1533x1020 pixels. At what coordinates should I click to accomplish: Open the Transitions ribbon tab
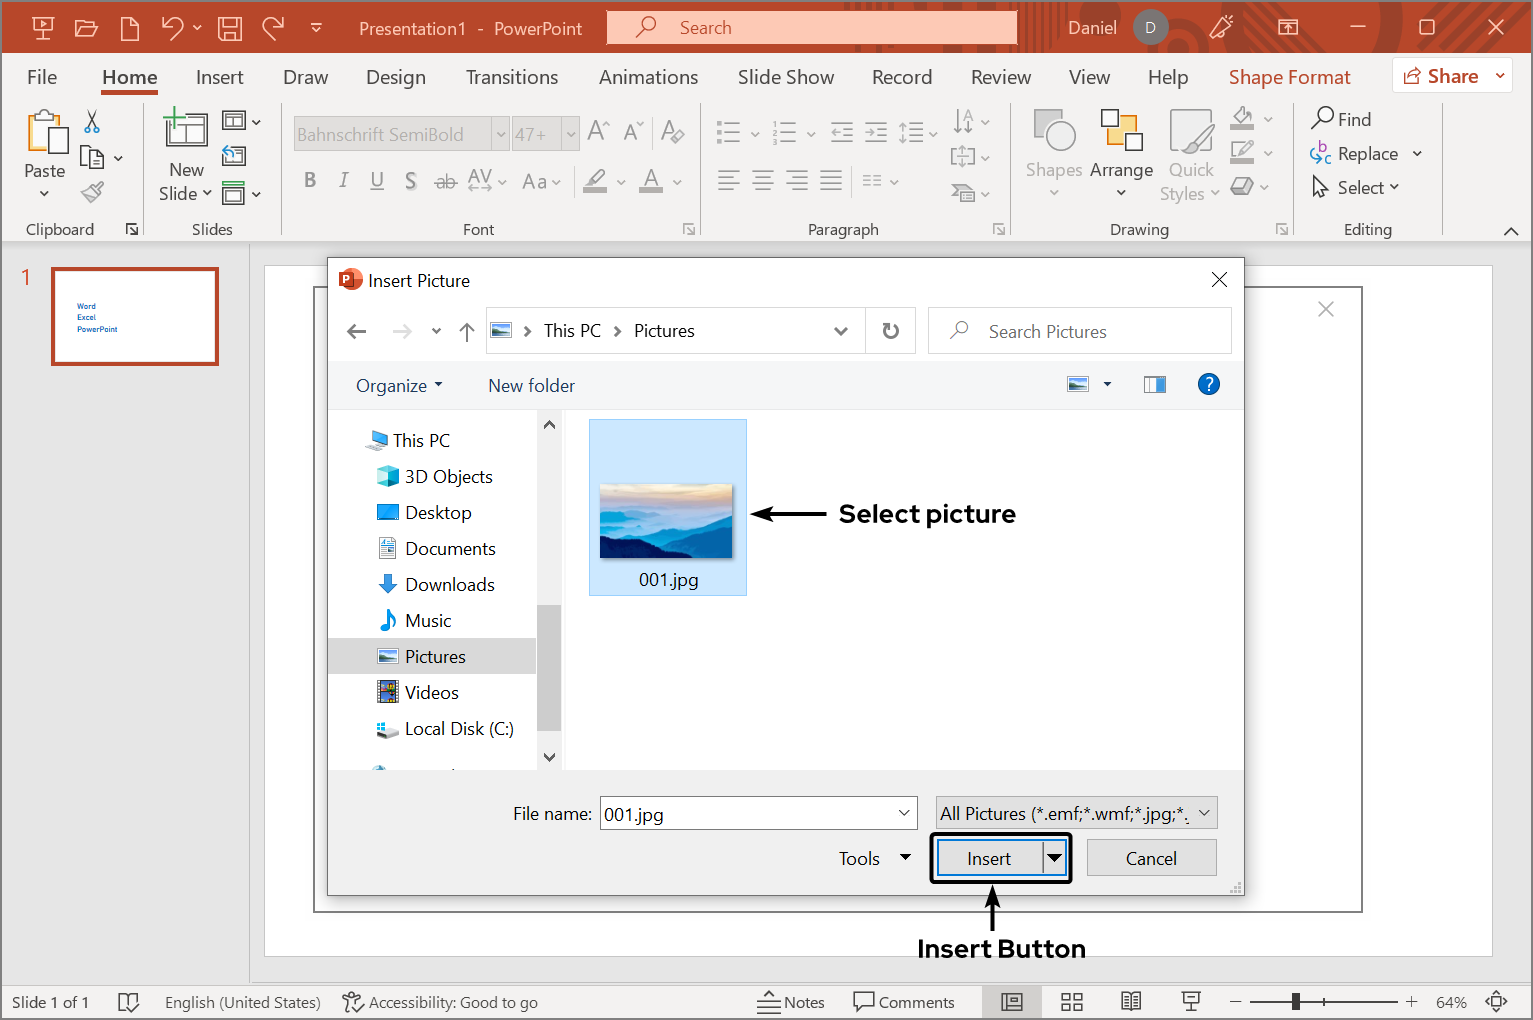[512, 77]
